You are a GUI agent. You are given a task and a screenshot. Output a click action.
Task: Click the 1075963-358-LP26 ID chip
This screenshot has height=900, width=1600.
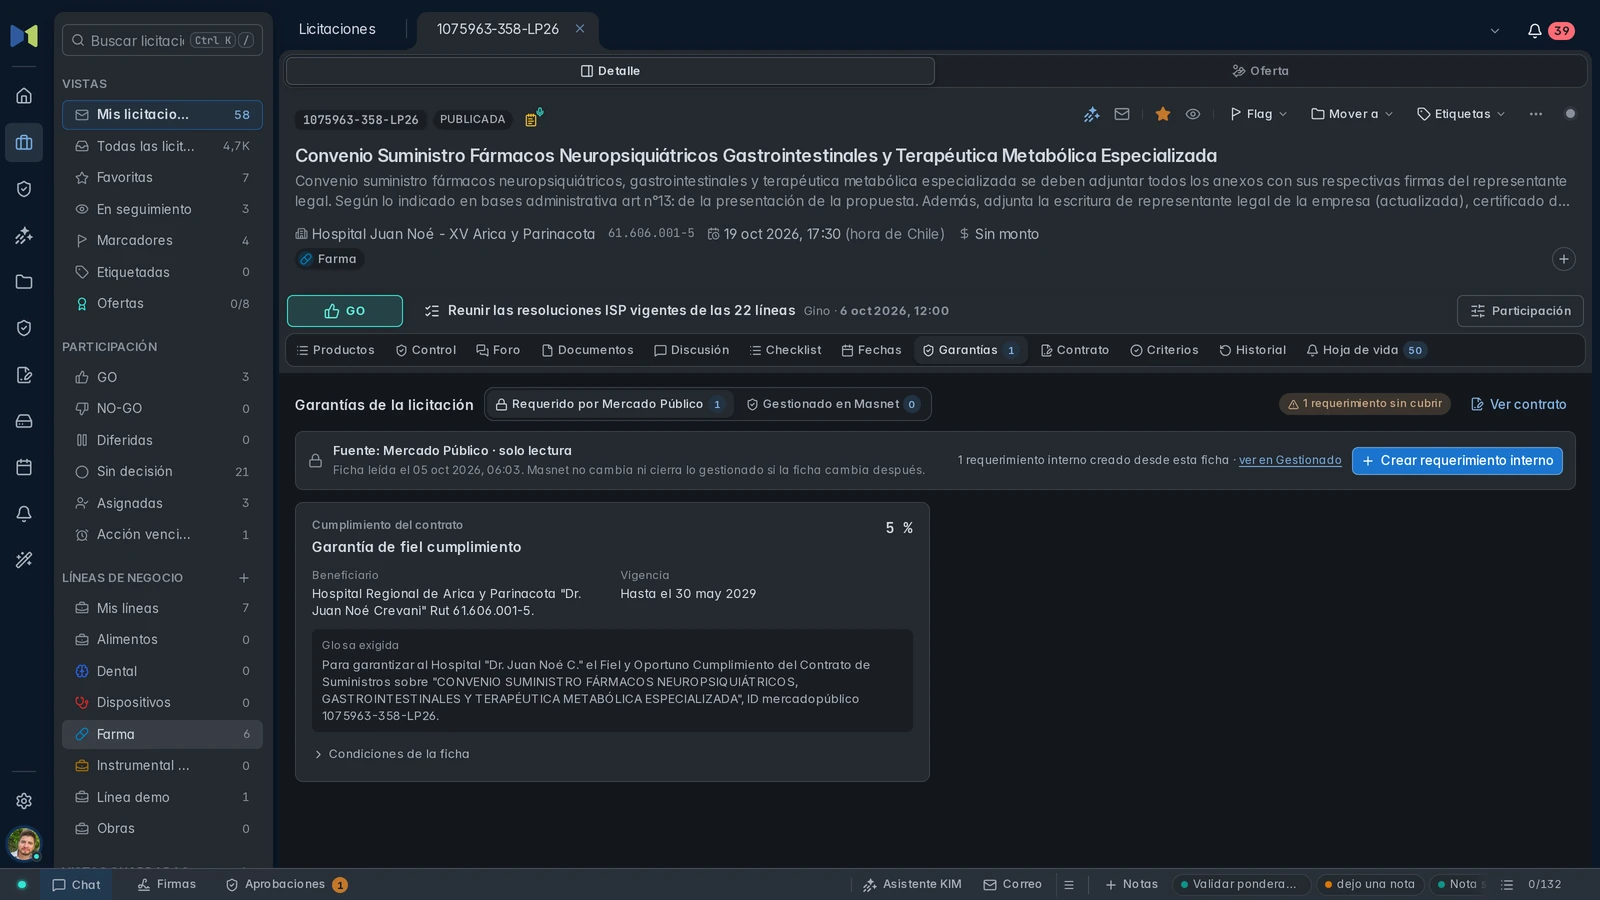click(361, 120)
